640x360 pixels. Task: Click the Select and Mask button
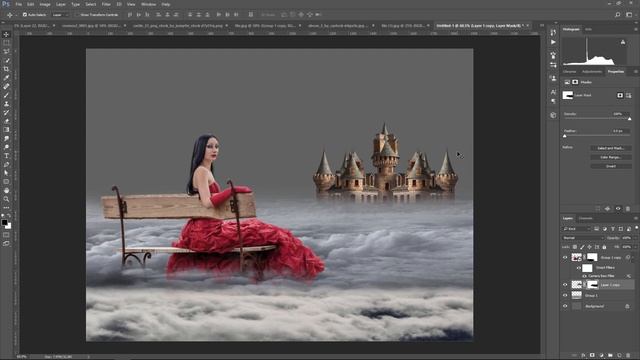[x=611, y=148]
